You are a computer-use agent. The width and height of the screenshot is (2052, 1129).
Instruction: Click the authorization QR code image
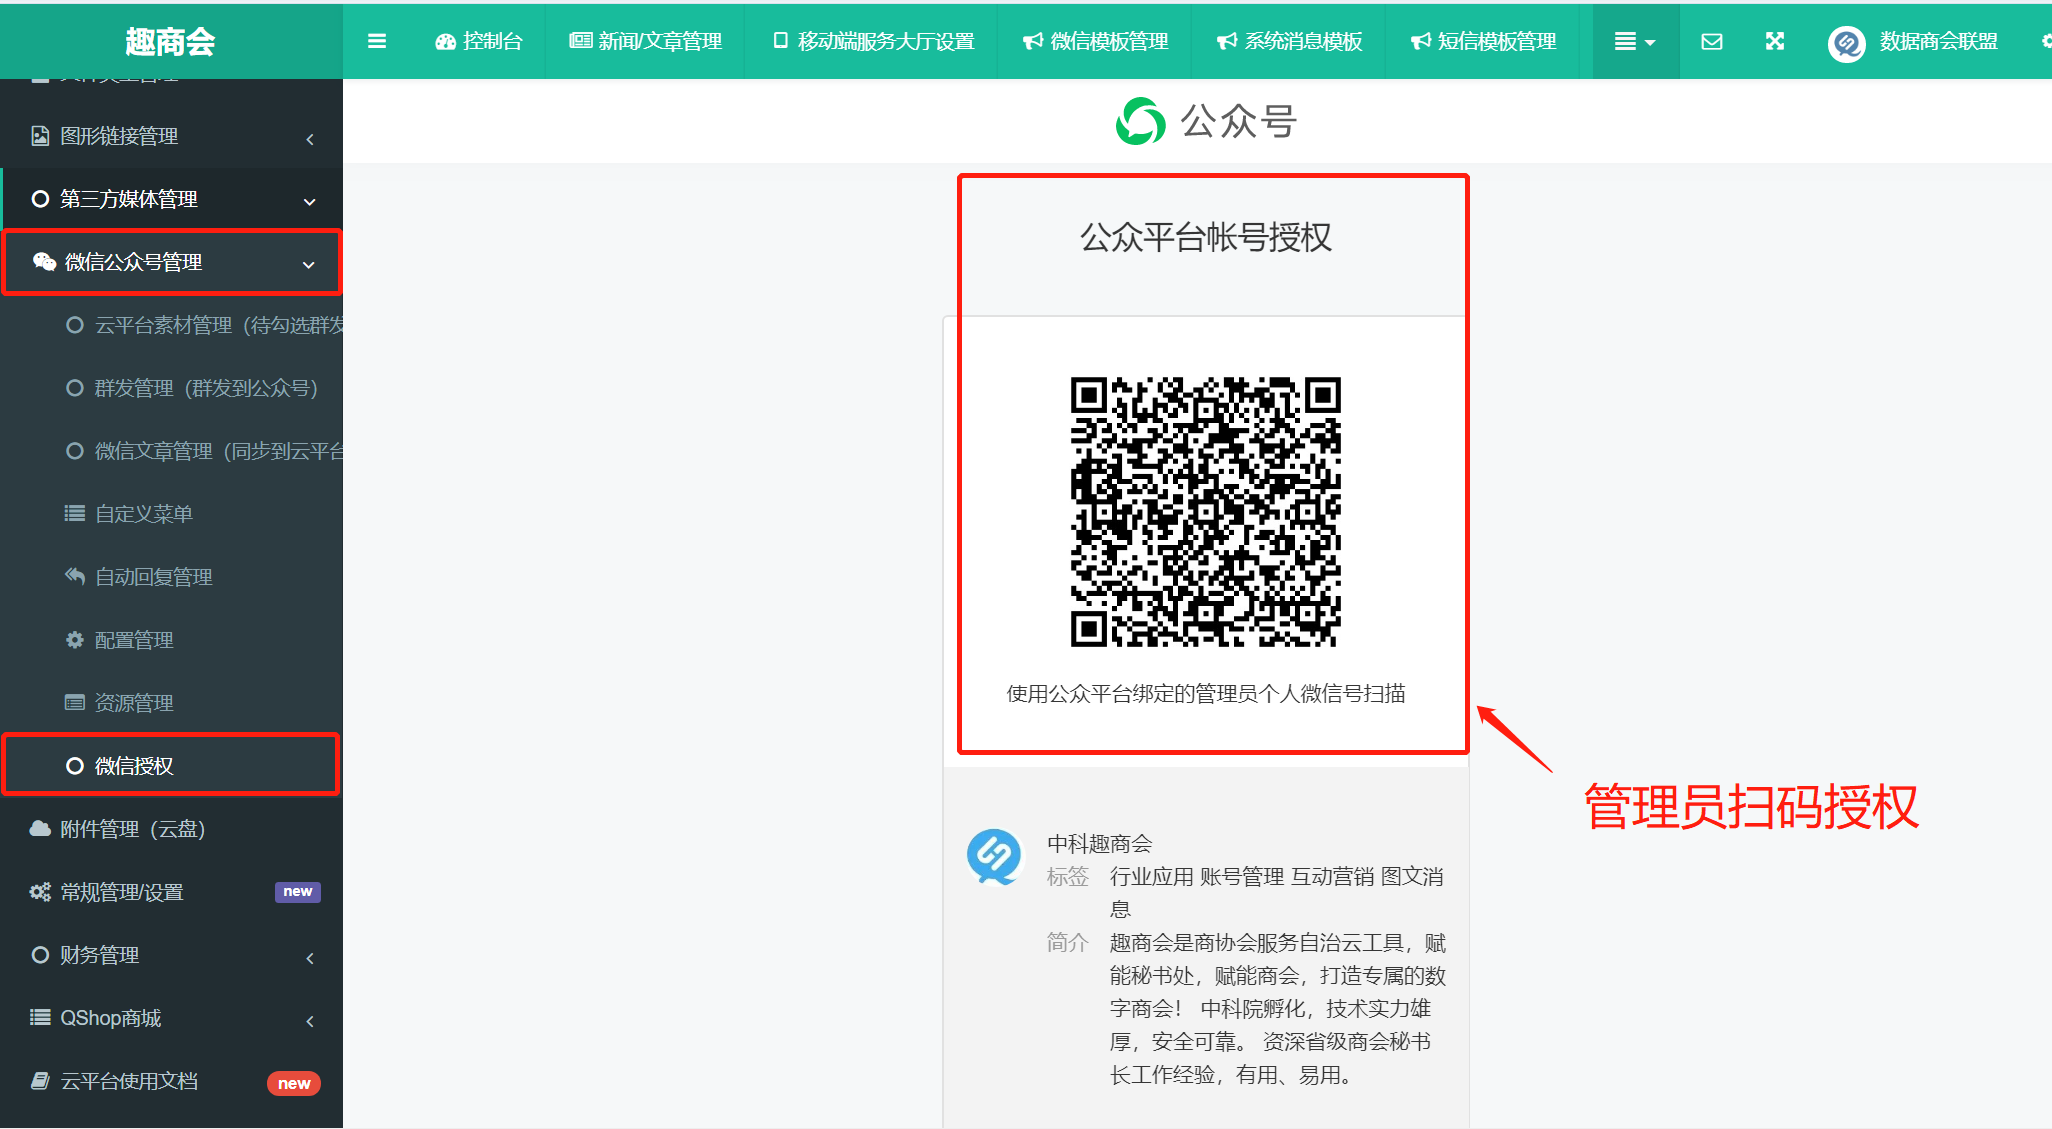click(x=1205, y=511)
